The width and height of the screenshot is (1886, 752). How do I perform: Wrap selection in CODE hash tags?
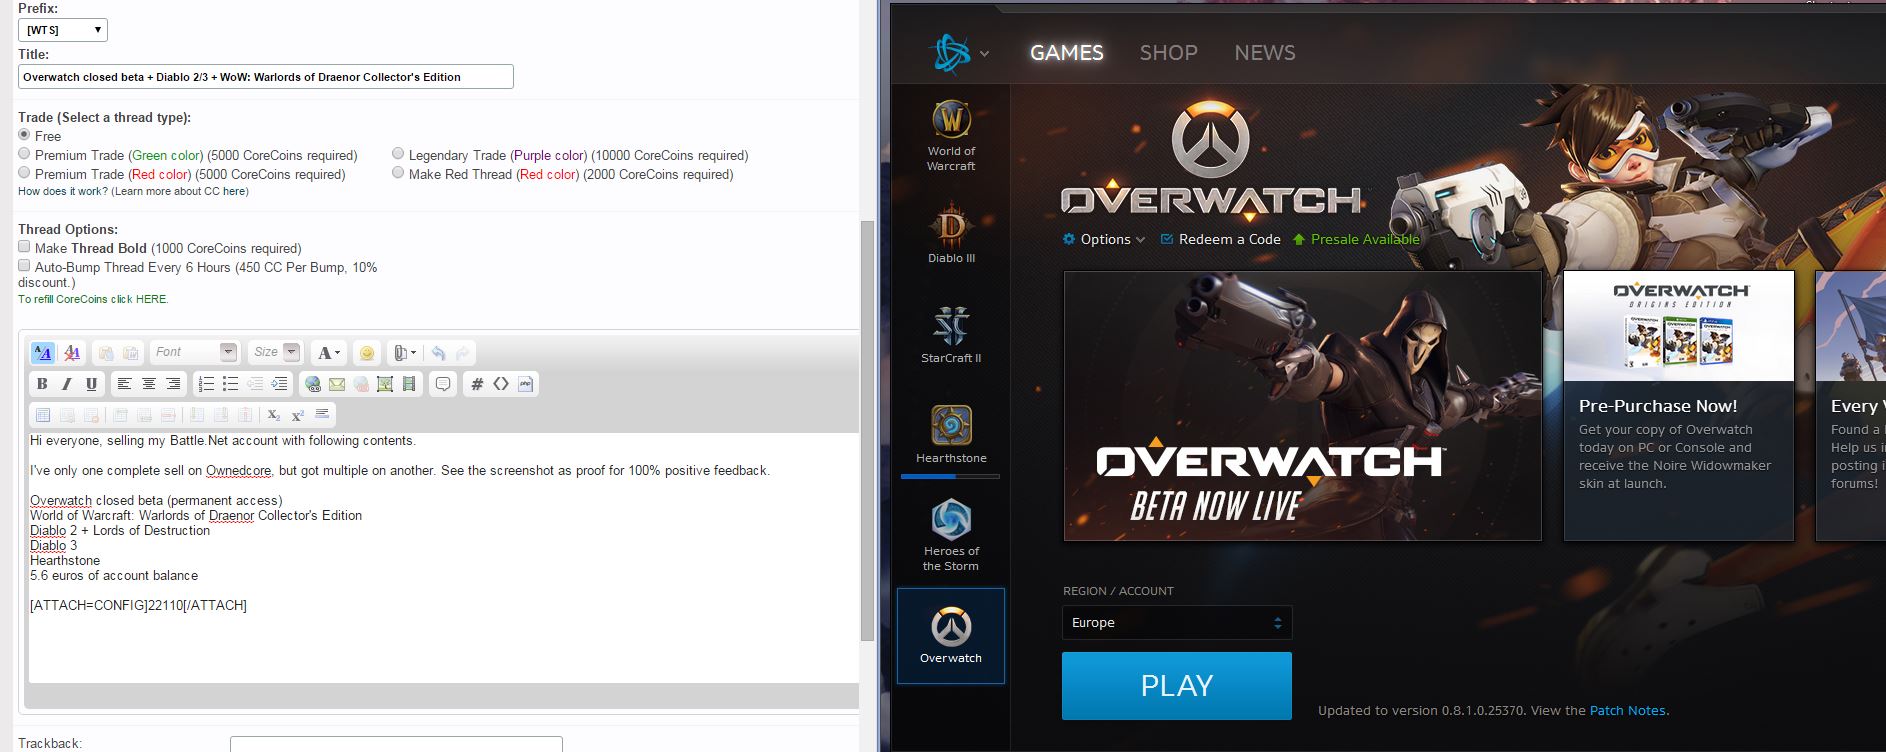click(477, 383)
